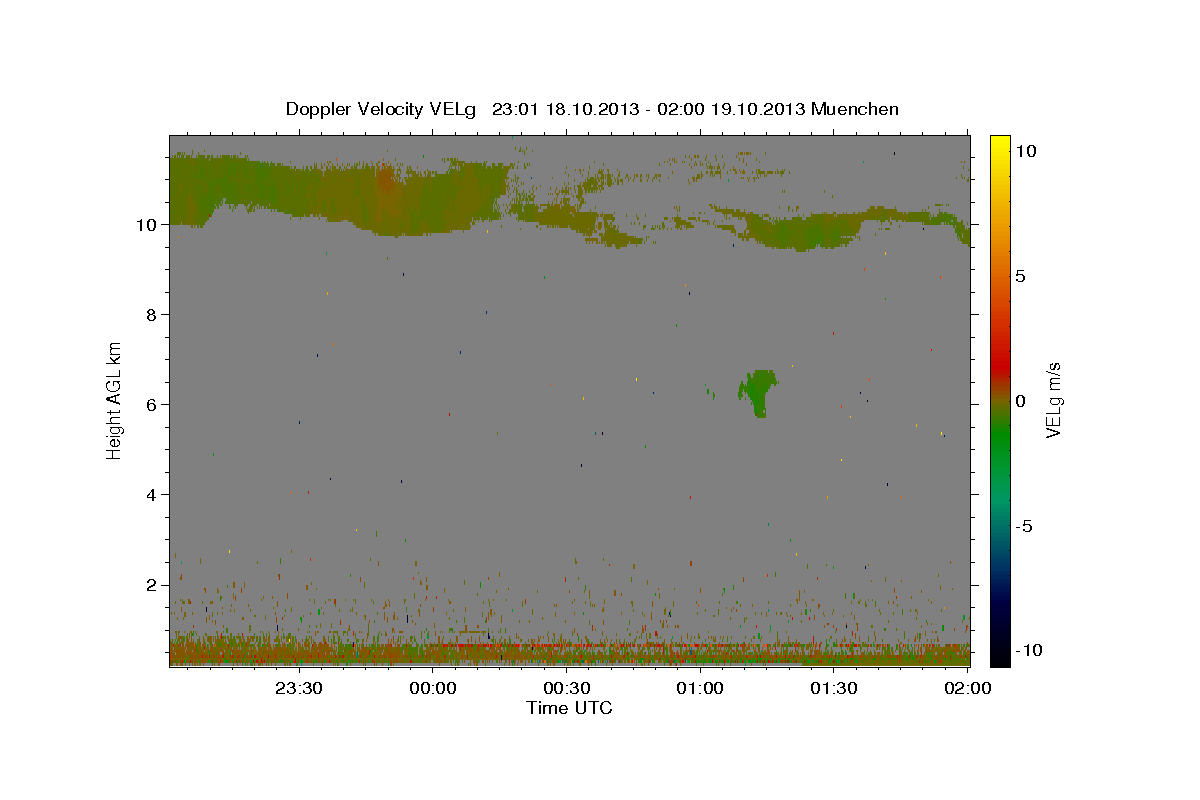Image resolution: width=1200 pixels, height=800 pixels.
Task: Click the '01:30' time tick label
Action: pos(833,688)
